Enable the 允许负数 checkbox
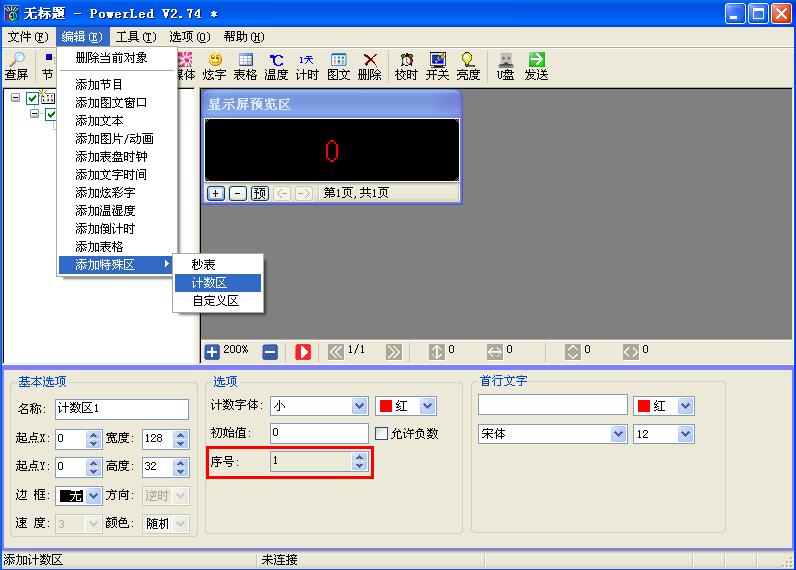 tap(382, 433)
